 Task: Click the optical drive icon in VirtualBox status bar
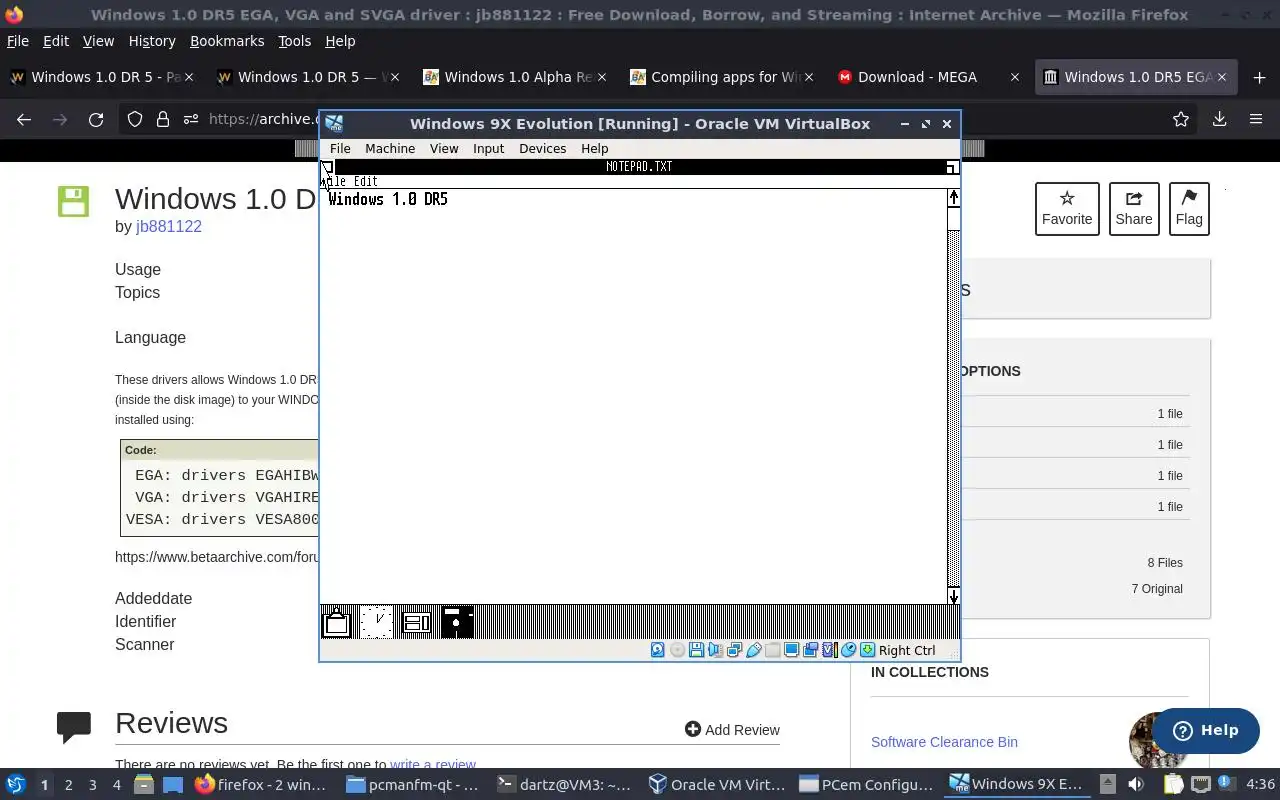tap(677, 650)
